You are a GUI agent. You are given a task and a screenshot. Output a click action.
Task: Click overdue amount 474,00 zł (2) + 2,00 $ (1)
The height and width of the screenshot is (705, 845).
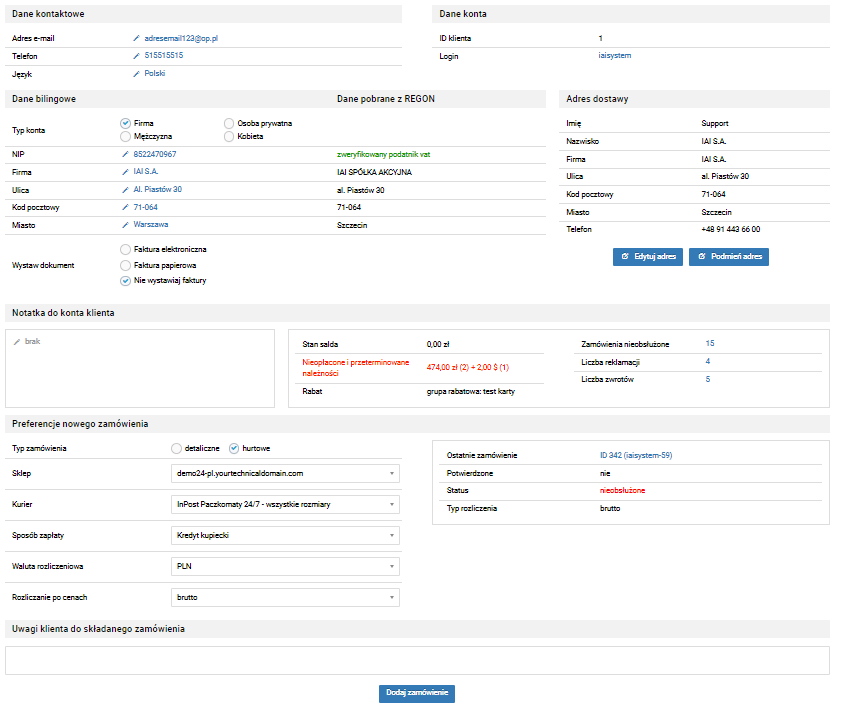point(468,368)
